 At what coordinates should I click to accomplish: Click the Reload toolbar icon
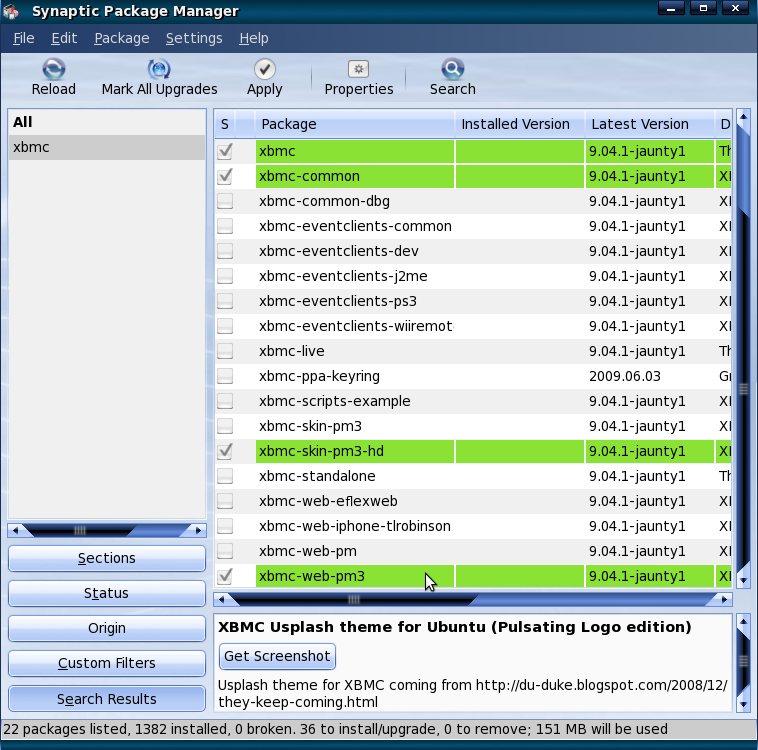54,69
